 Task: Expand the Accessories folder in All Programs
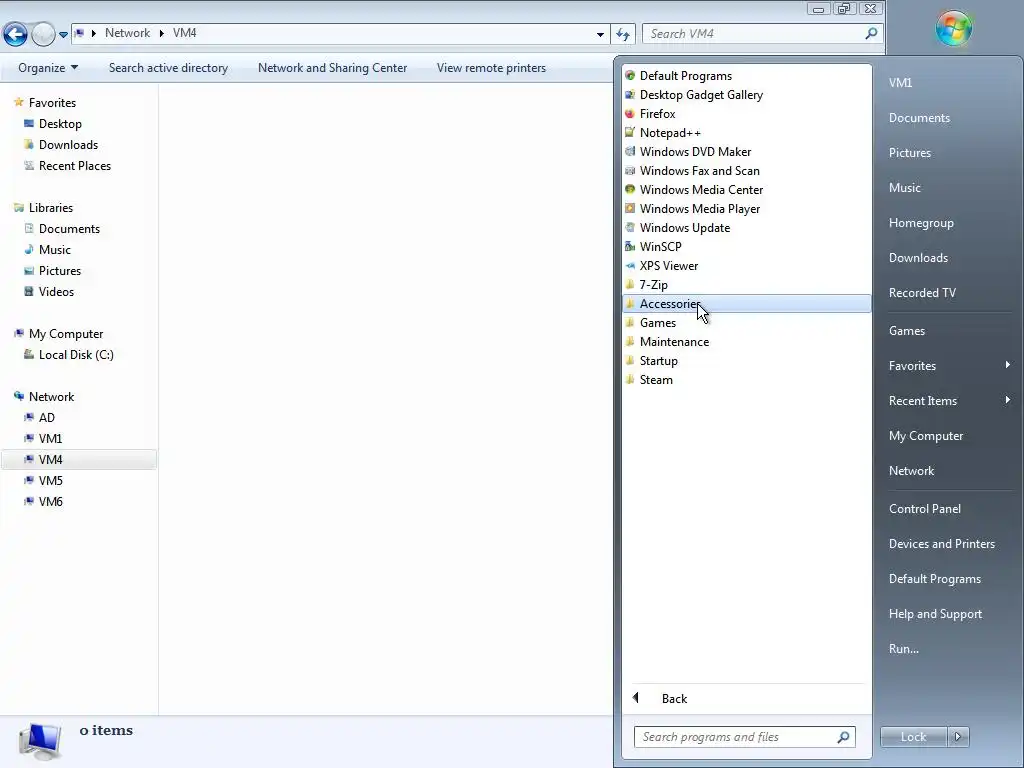click(x=746, y=304)
